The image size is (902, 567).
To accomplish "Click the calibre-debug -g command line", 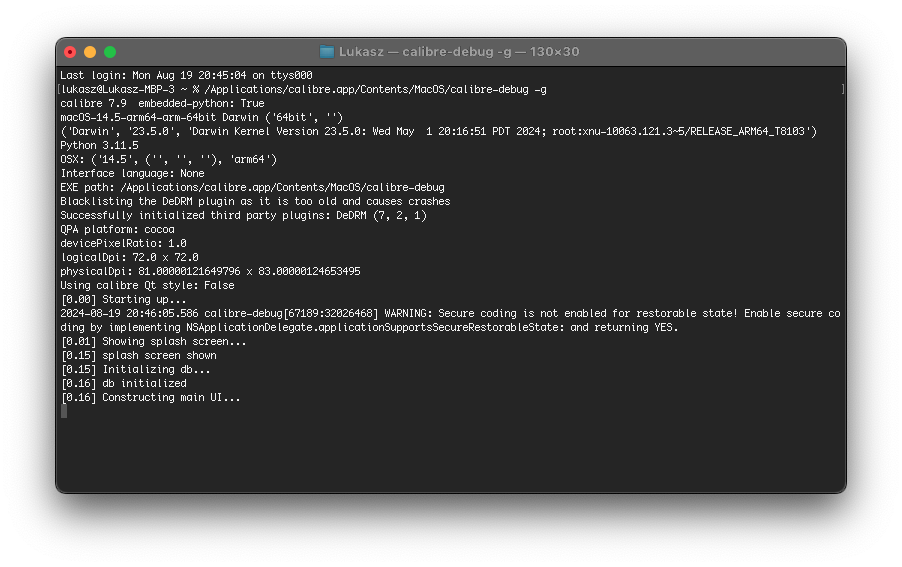I will click(304, 89).
